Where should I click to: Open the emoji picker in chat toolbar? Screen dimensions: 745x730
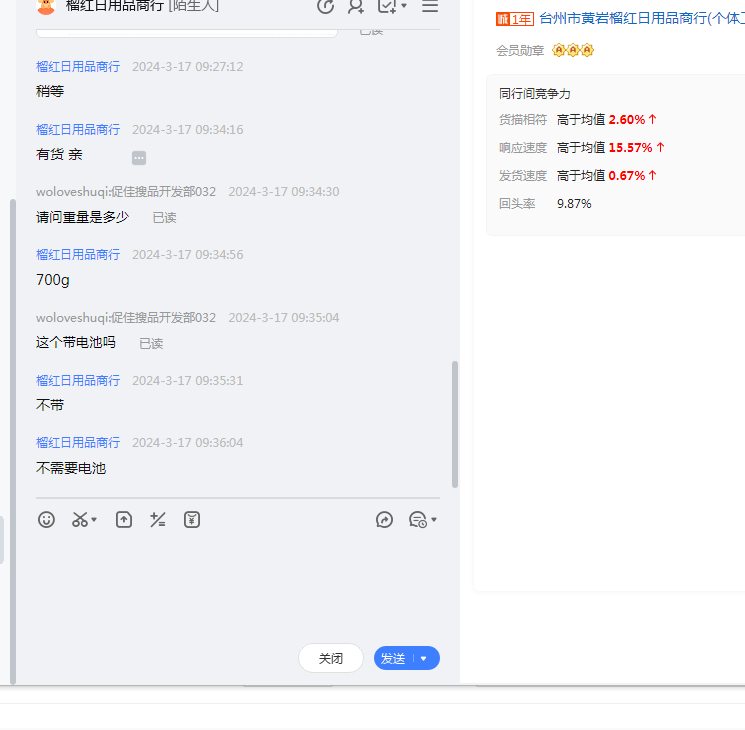[x=46, y=520]
